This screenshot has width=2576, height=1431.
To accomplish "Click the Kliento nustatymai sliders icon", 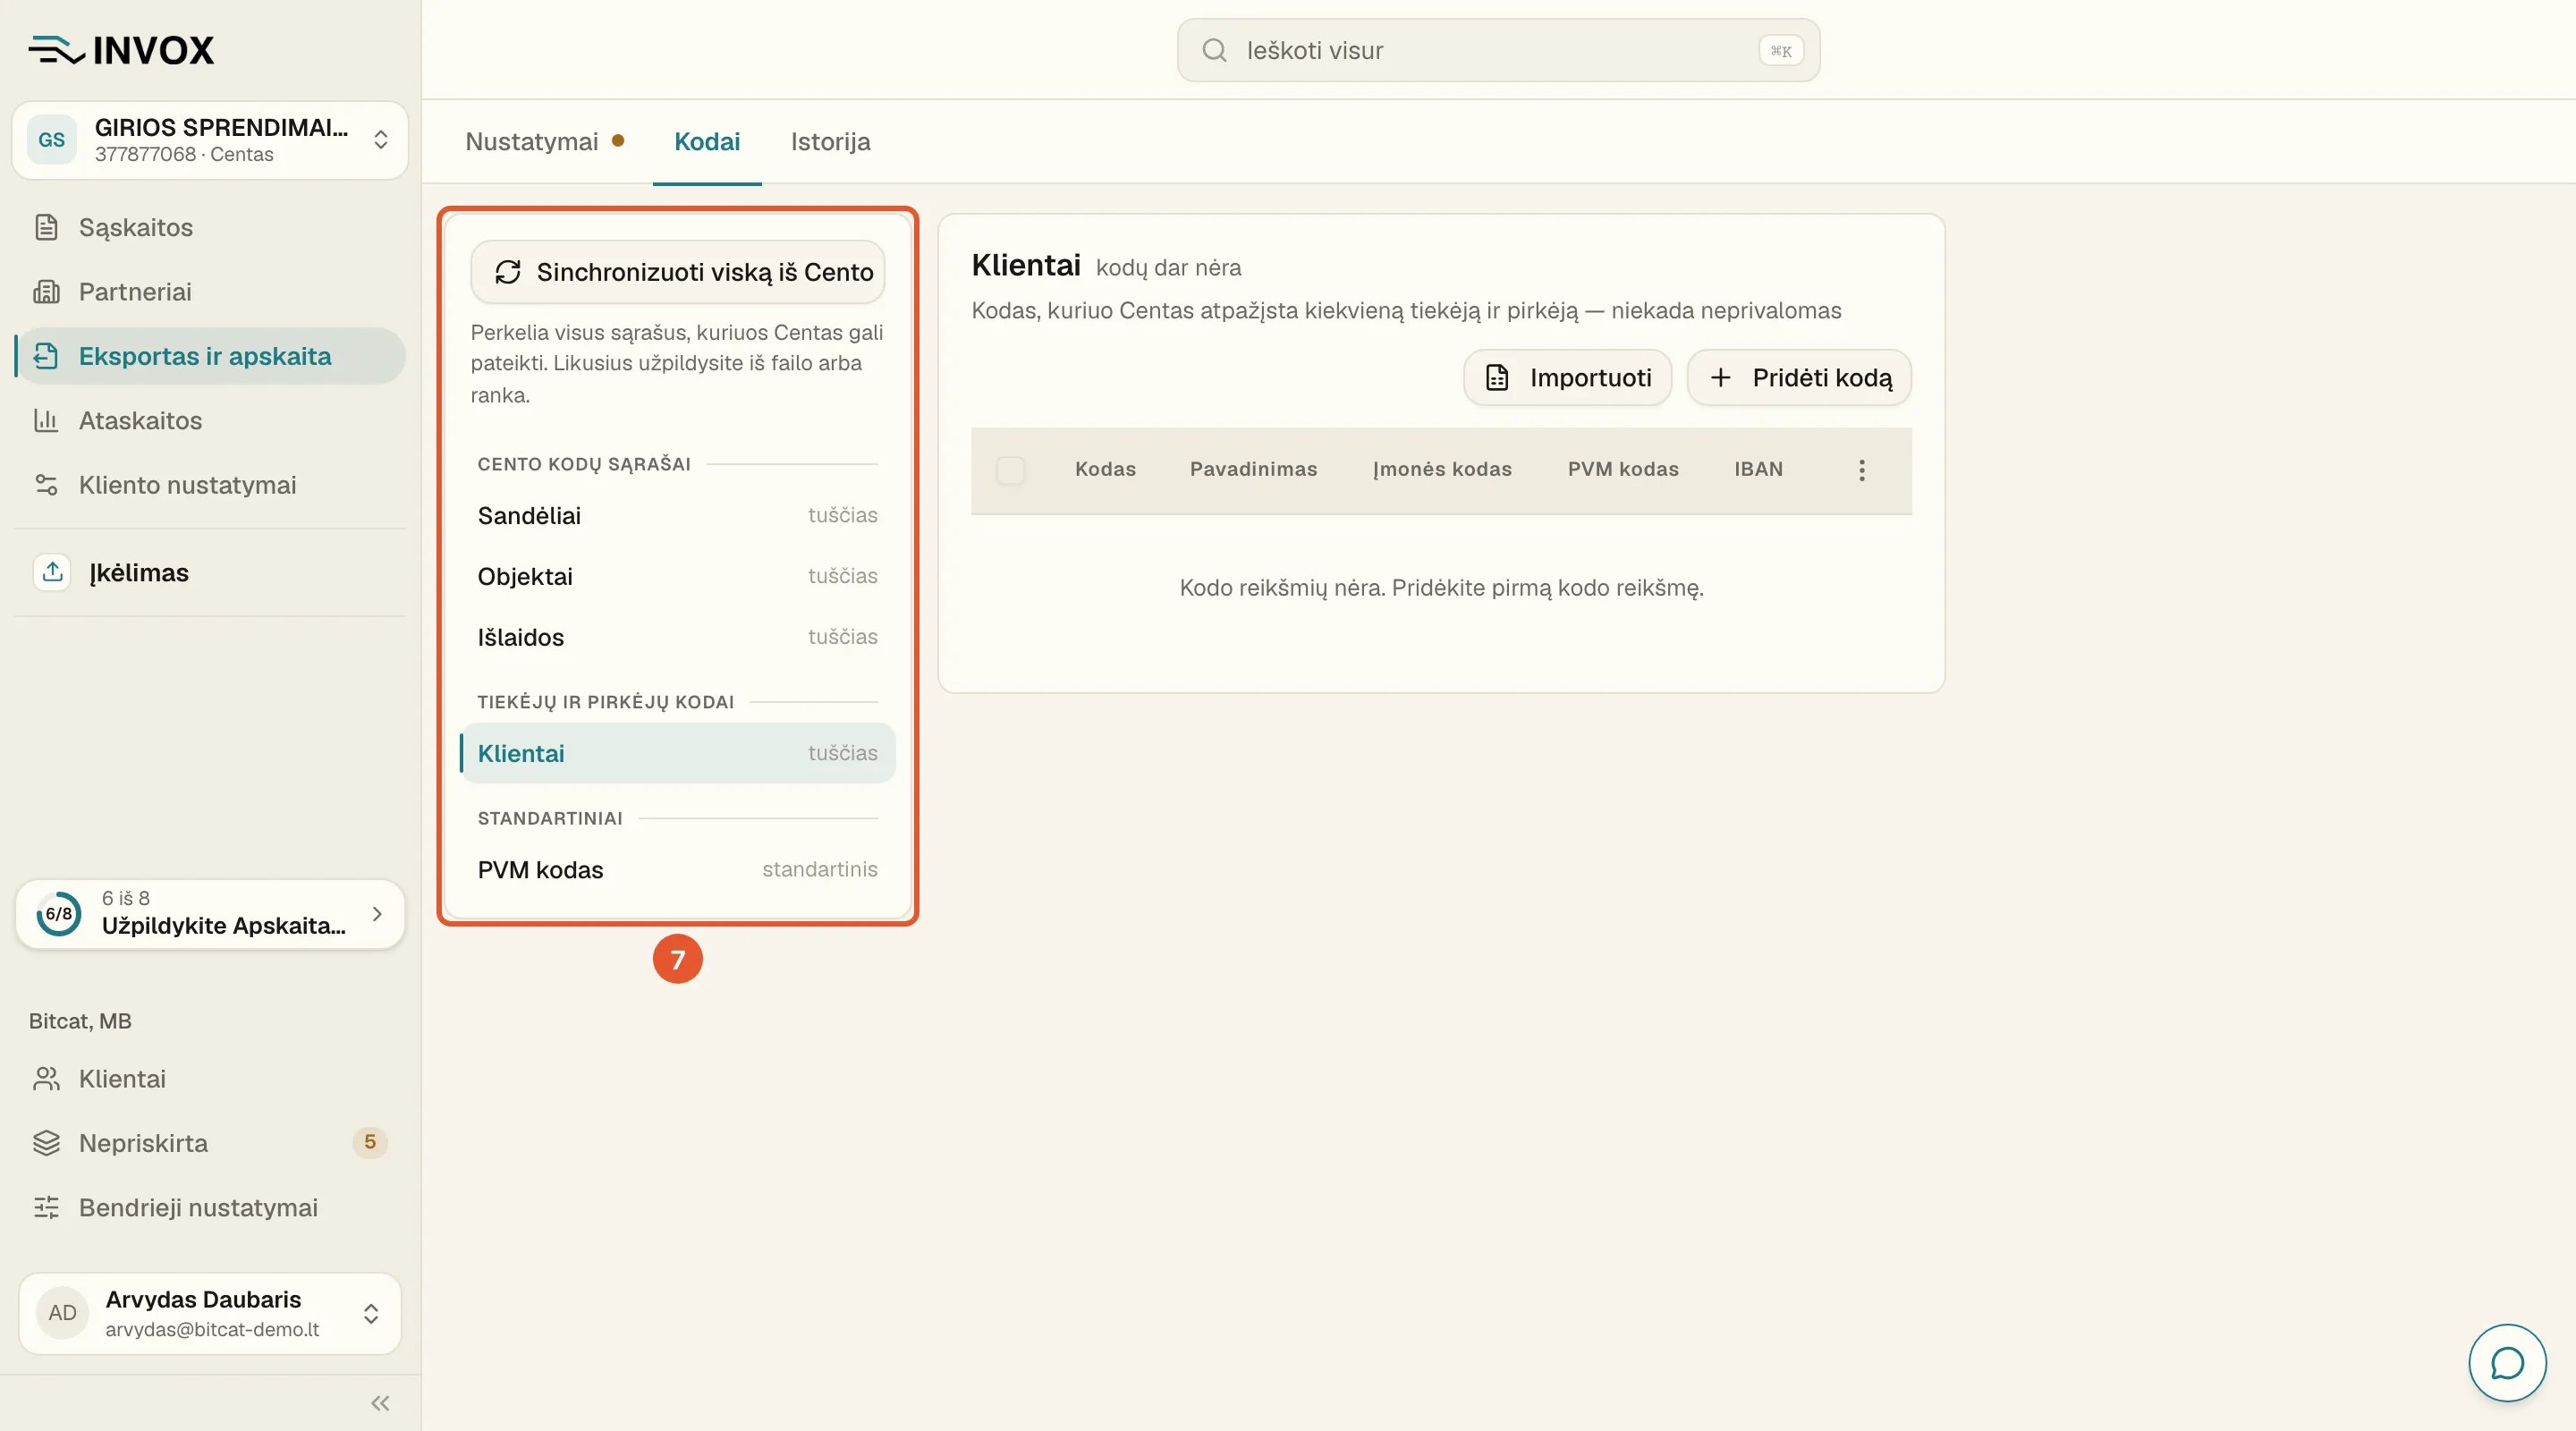I will click(46, 485).
